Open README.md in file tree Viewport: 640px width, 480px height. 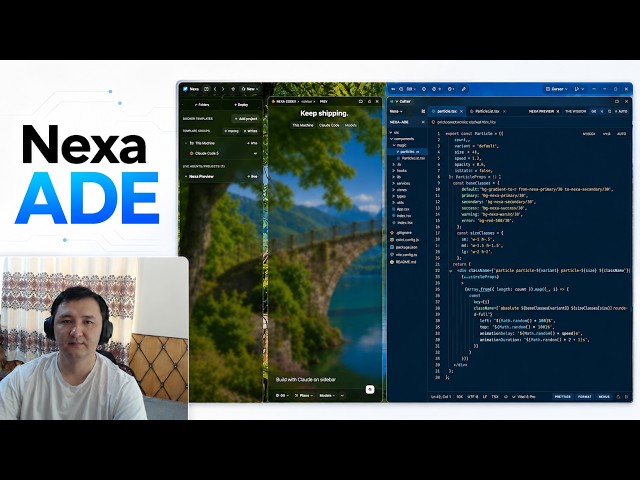click(x=403, y=262)
